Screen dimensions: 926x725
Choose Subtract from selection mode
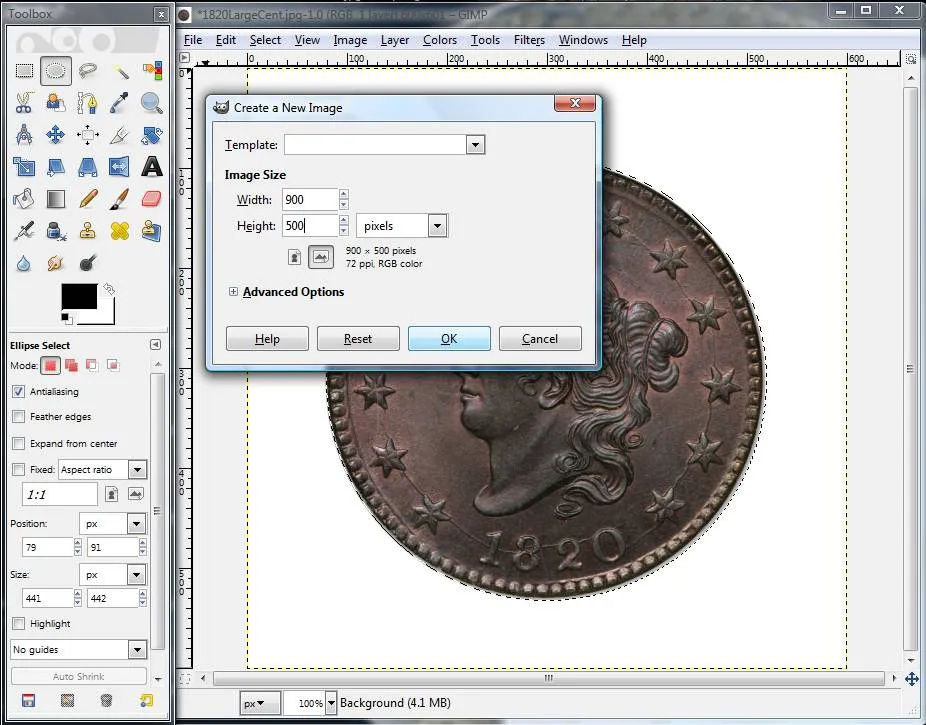[92, 365]
